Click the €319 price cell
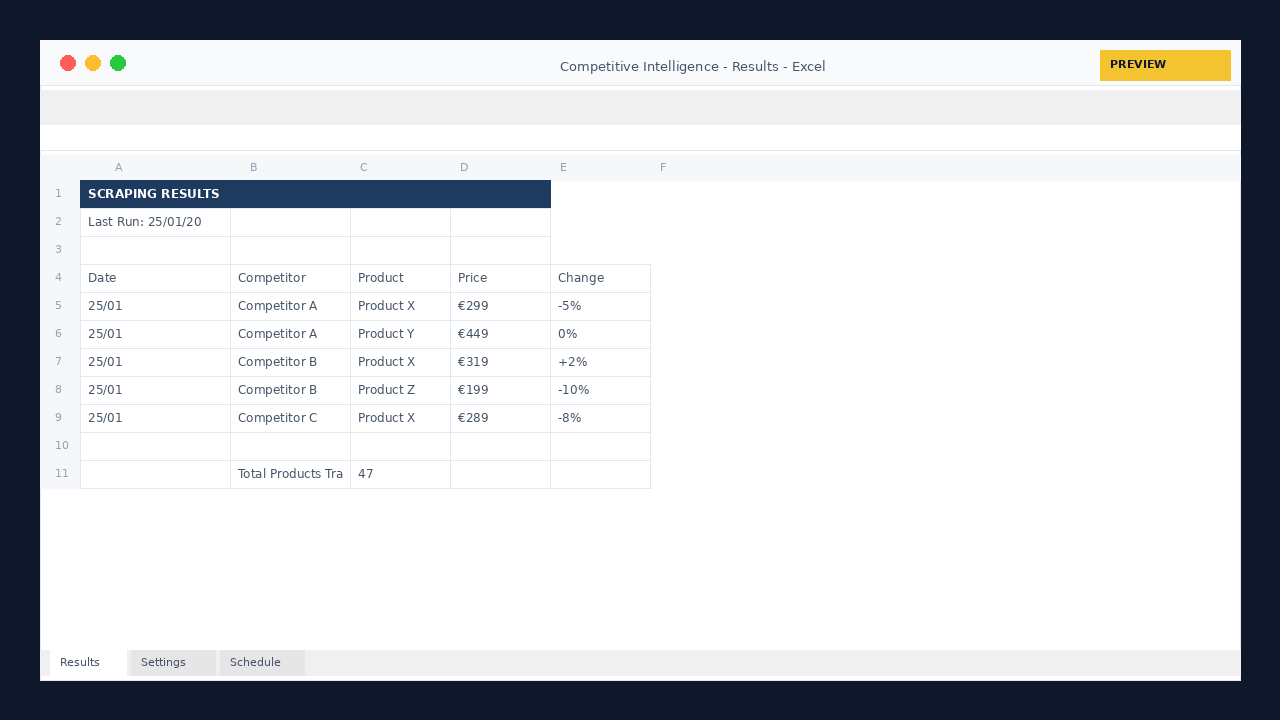The image size is (1280, 720). [x=500, y=362]
